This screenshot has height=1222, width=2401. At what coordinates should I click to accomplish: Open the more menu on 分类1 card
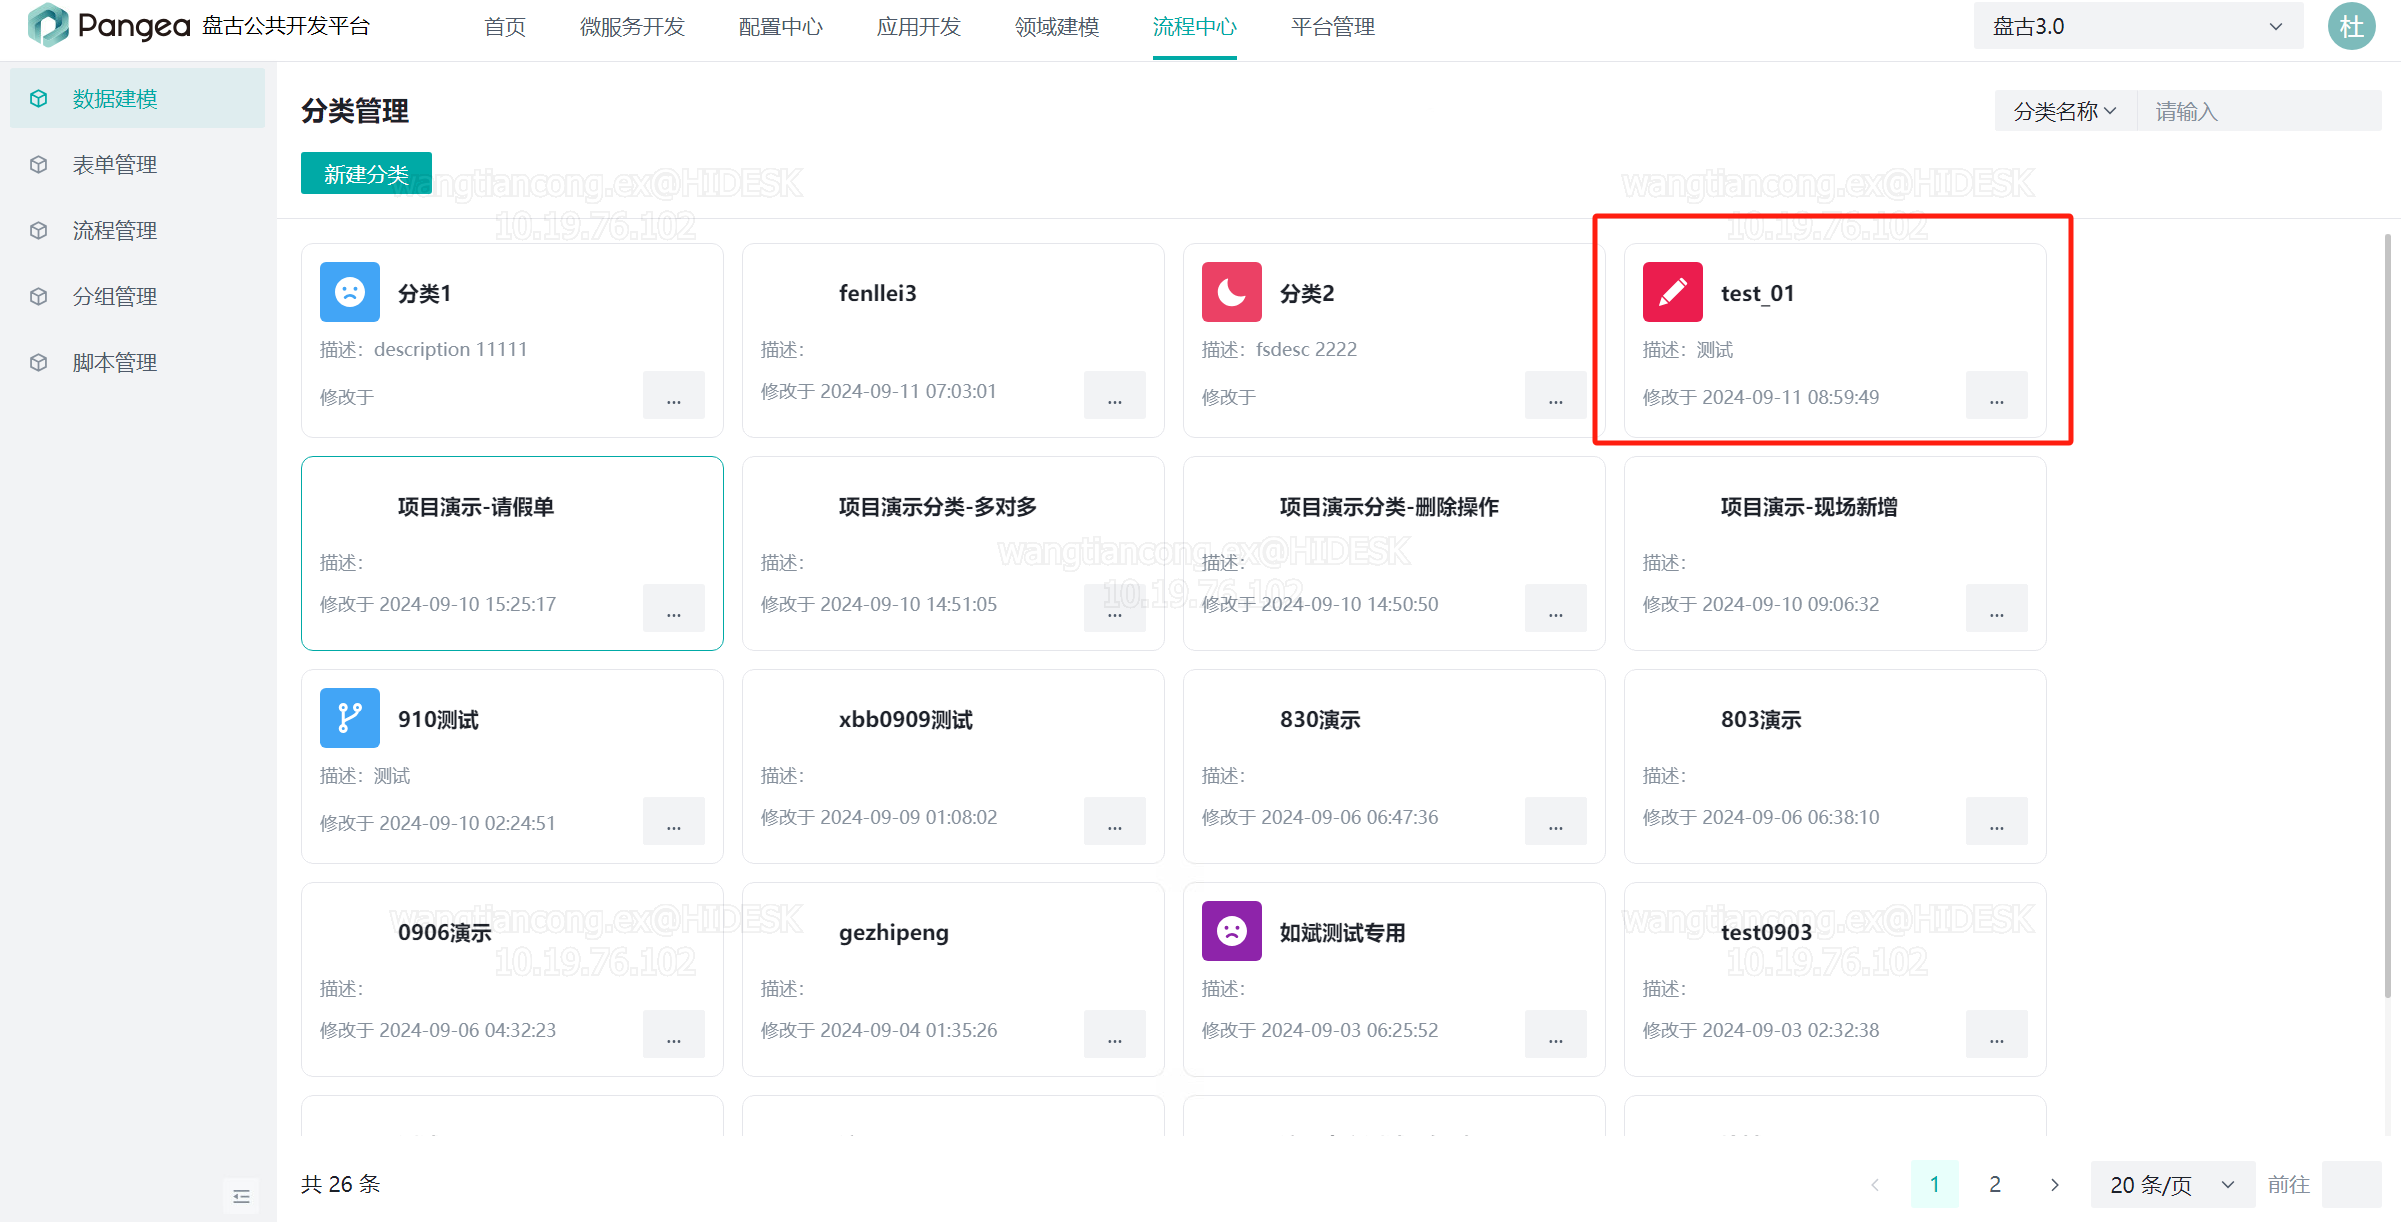674,396
